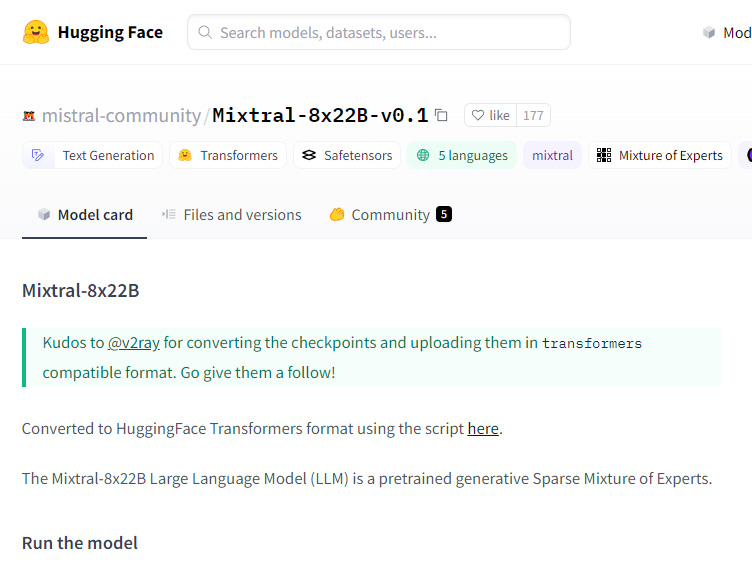752x564 pixels.
Task: Follow the conversion script 'here' link
Action: coord(483,429)
